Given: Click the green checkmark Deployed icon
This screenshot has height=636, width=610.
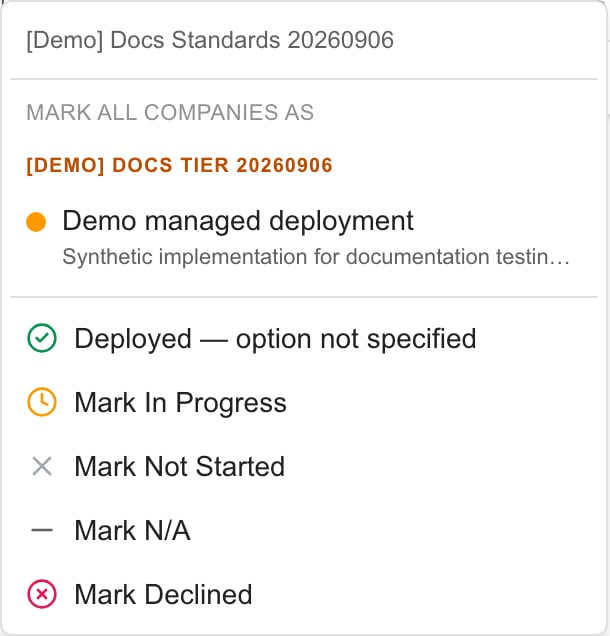Looking at the screenshot, I should [x=42, y=339].
